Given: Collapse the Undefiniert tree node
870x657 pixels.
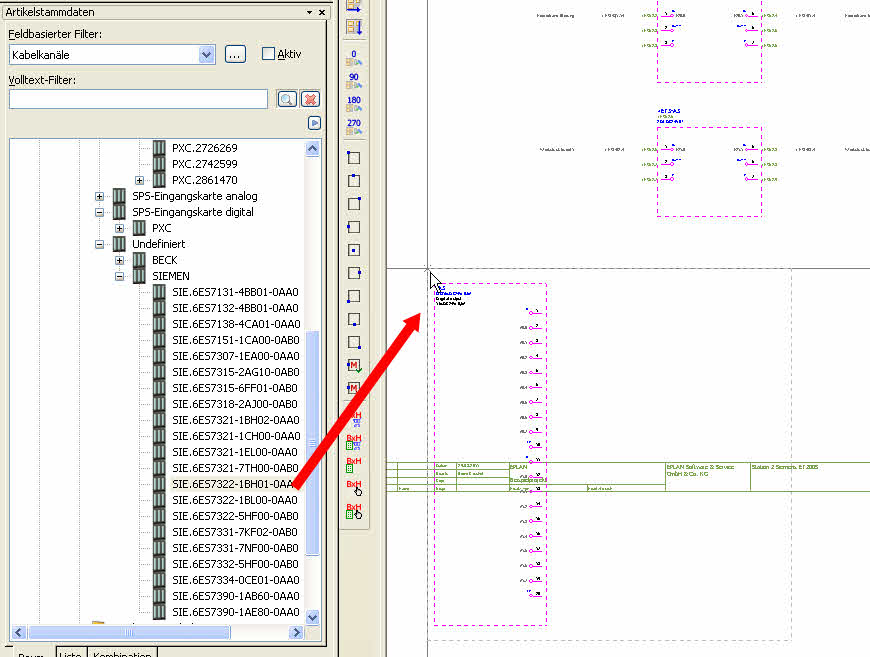Looking at the screenshot, I should [x=99, y=245].
